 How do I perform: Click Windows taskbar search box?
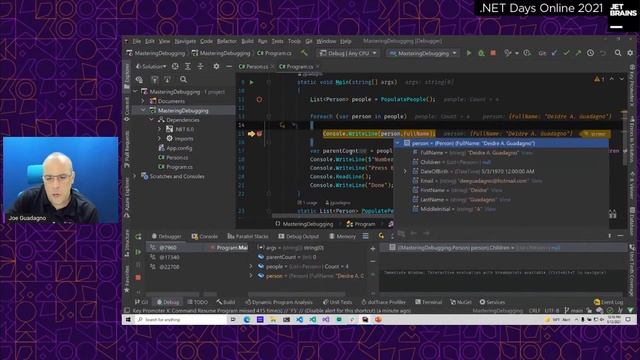coord(180,320)
